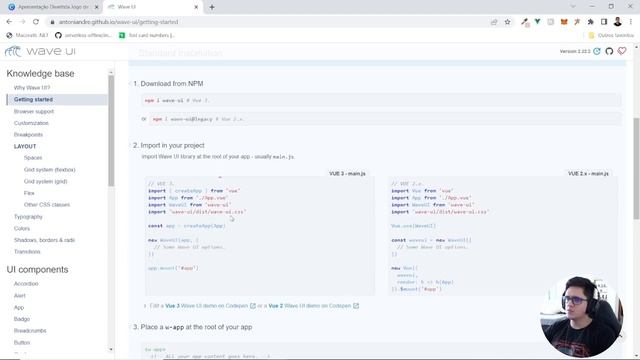Click the share page icon in the address bar
The image size is (640, 360).
pyautogui.click(x=494, y=22)
